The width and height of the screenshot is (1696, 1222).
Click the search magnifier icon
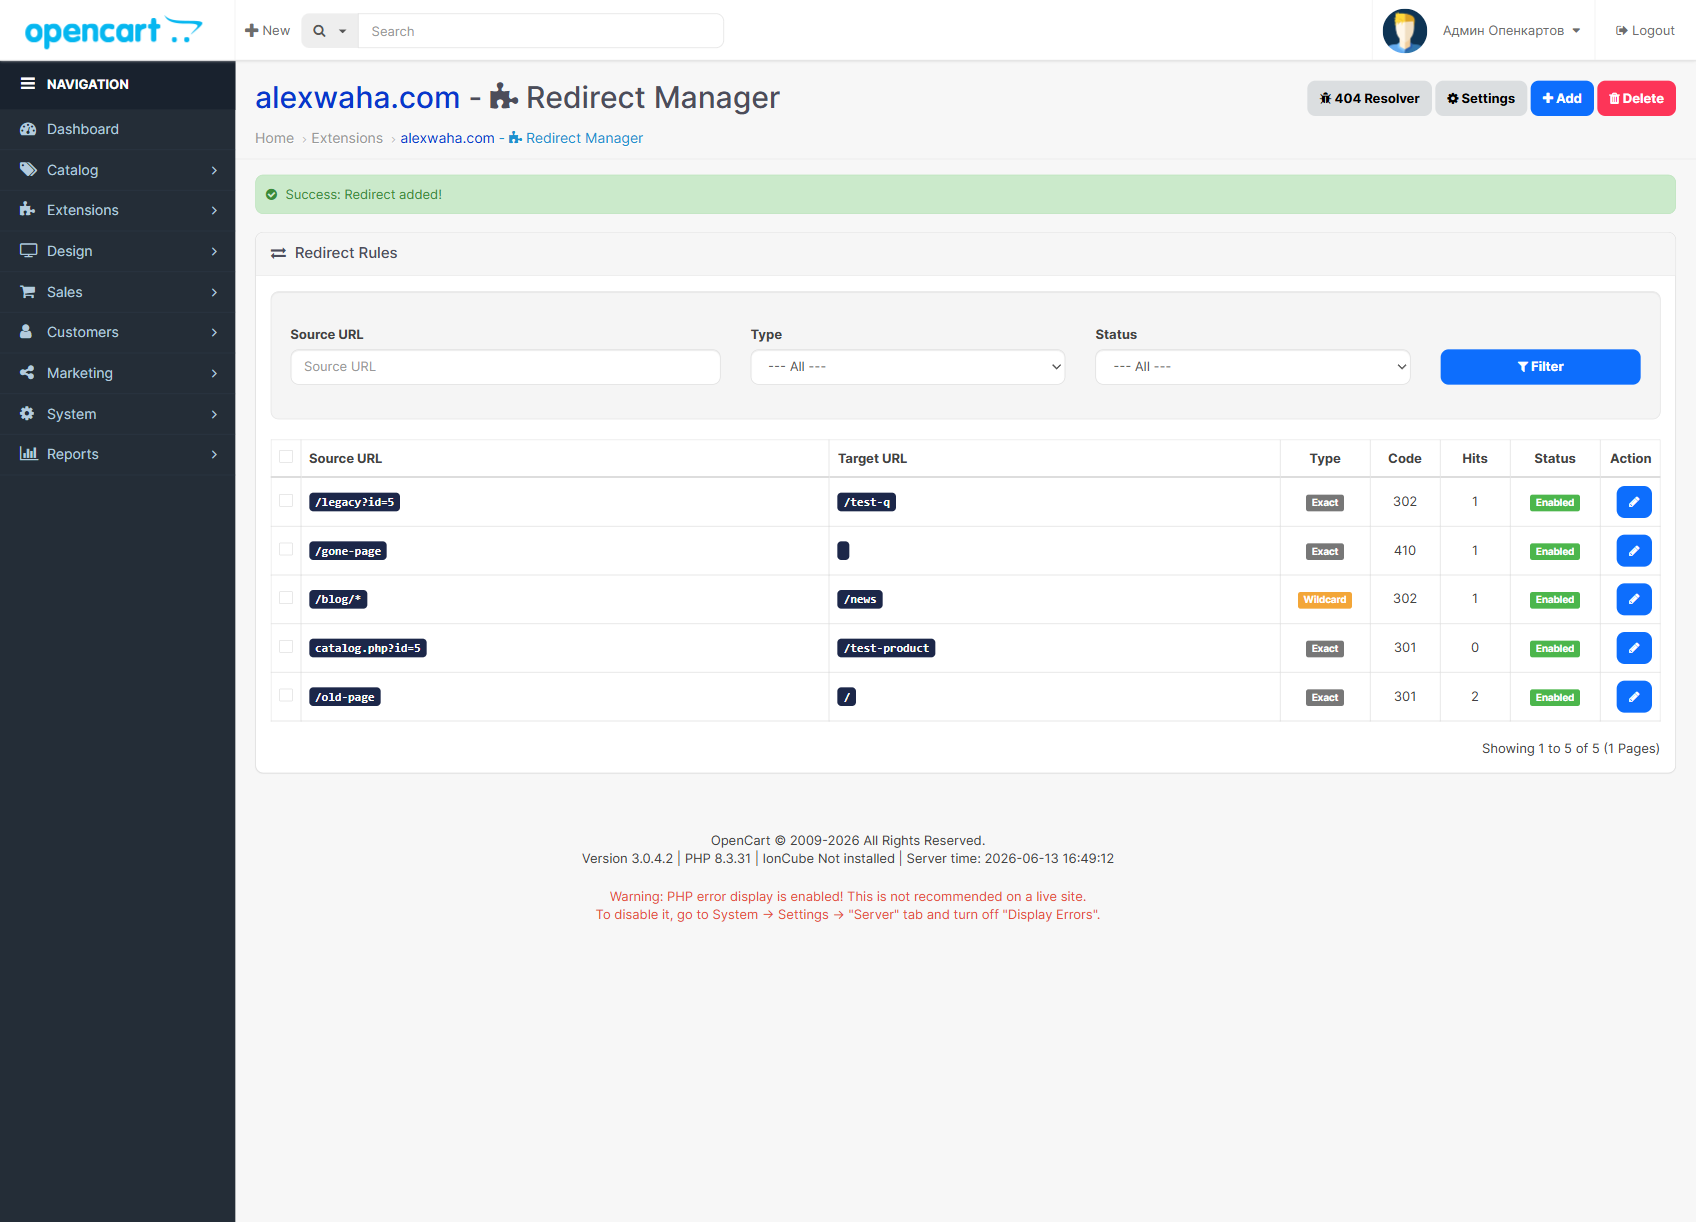pyautogui.click(x=319, y=31)
